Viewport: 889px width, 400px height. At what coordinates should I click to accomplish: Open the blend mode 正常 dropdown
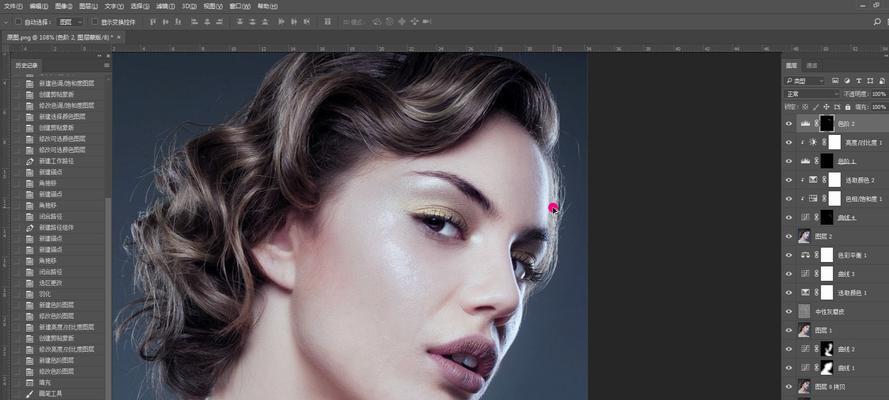pos(812,94)
